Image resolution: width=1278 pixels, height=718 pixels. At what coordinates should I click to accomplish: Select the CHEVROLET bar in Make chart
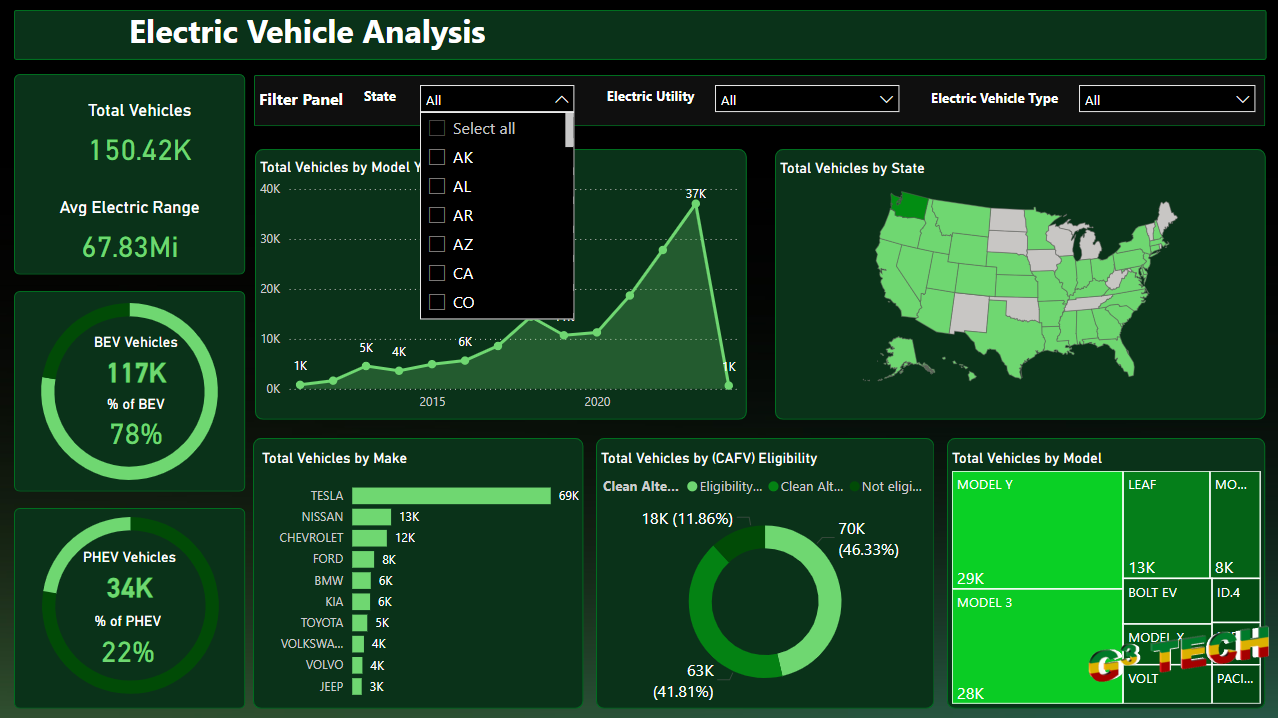tap(369, 538)
